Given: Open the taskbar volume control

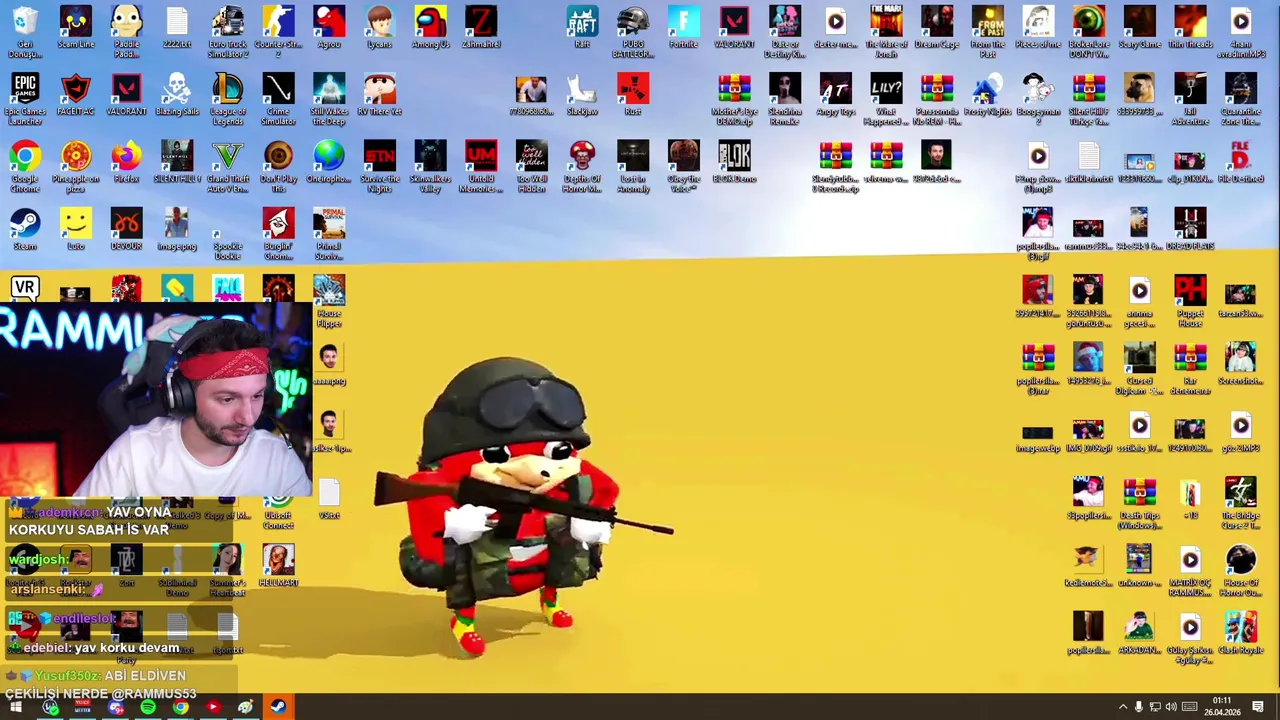Looking at the screenshot, I should [1171, 708].
